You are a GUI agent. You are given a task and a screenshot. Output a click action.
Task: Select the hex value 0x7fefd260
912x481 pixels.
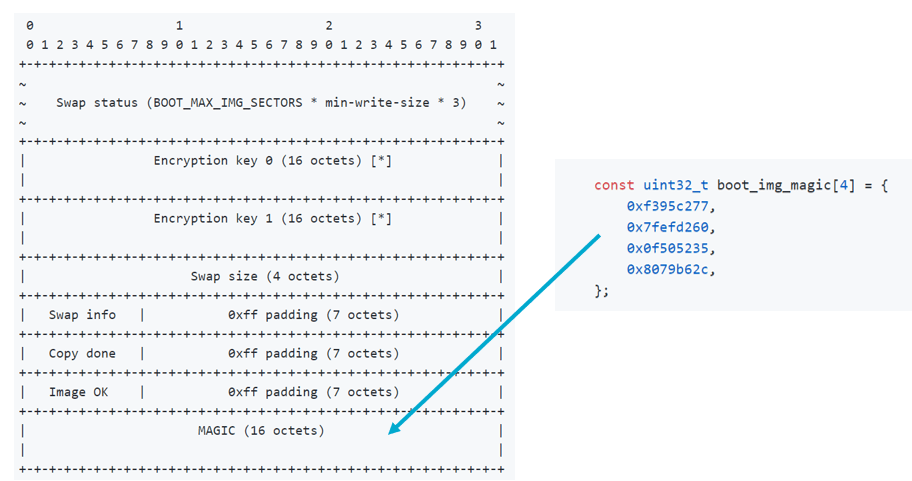668,227
